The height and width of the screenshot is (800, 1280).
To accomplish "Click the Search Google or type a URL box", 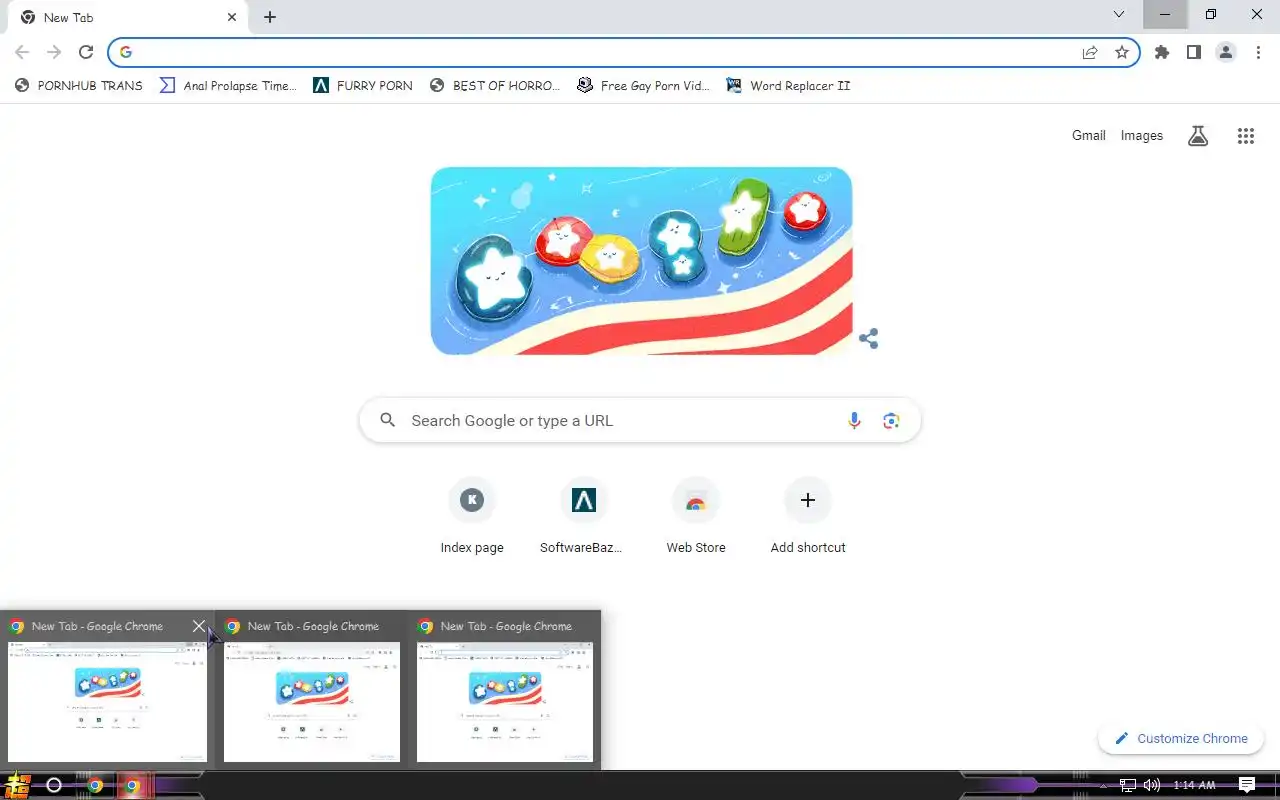I will pyautogui.click(x=640, y=421).
